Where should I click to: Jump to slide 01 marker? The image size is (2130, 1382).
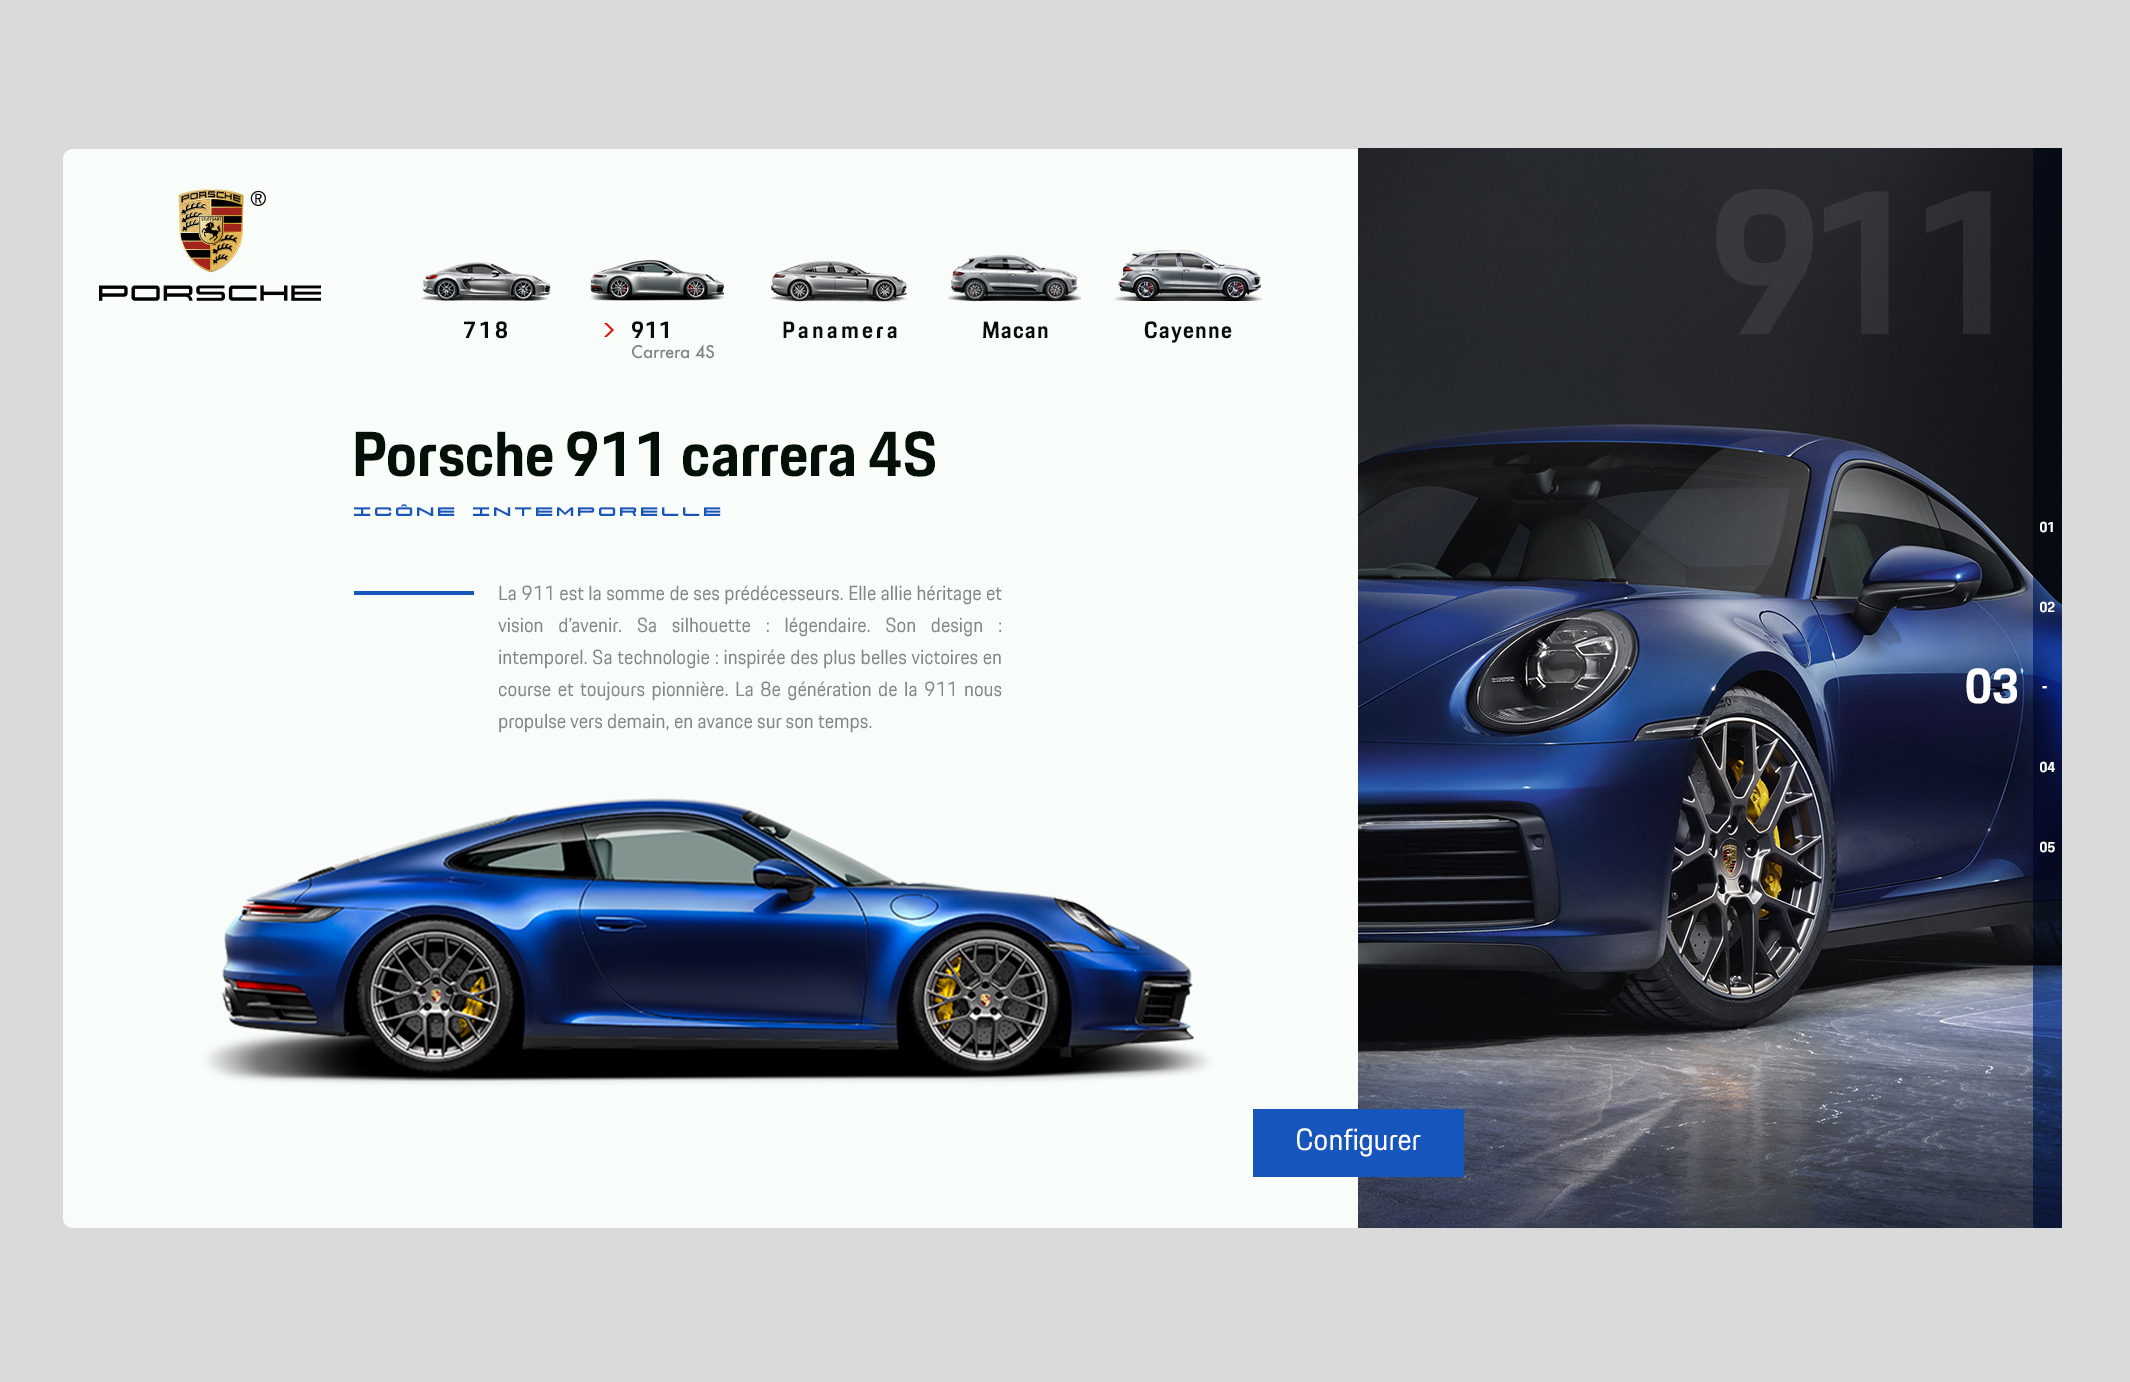(x=2046, y=527)
